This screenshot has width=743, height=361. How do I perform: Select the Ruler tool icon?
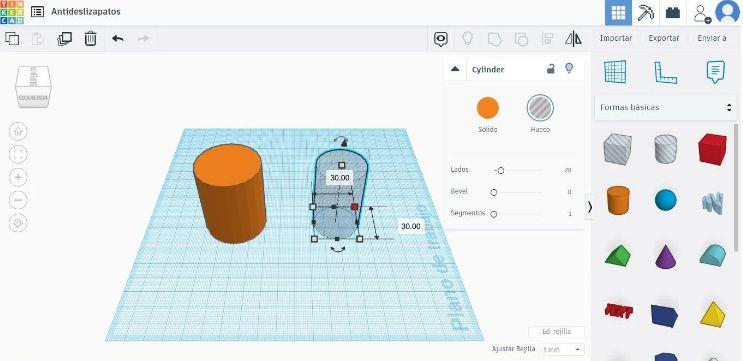pos(665,72)
